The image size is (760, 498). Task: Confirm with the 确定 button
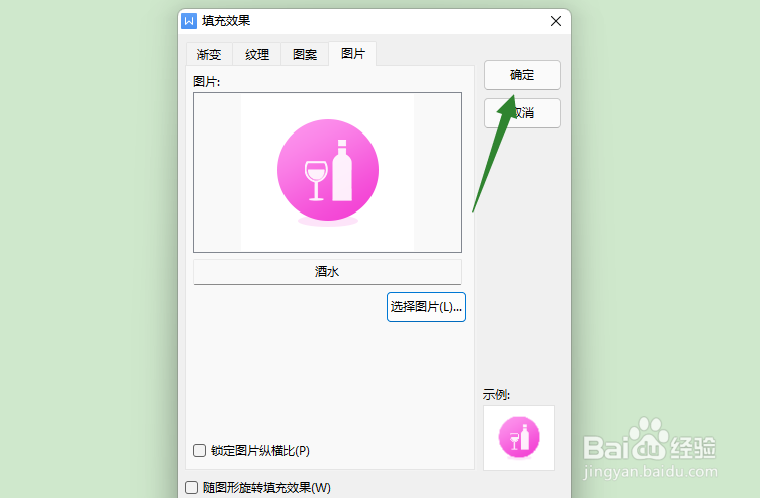[522, 75]
